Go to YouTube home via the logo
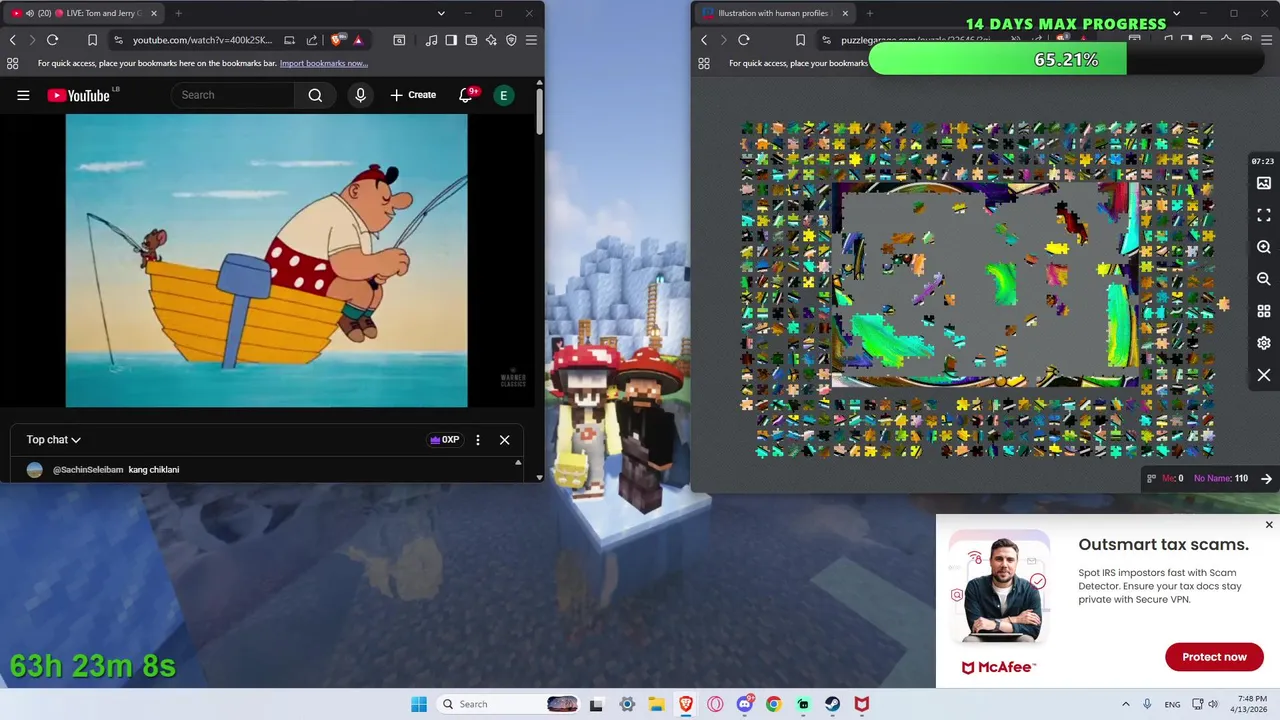The width and height of the screenshot is (1280, 720). tap(78, 95)
